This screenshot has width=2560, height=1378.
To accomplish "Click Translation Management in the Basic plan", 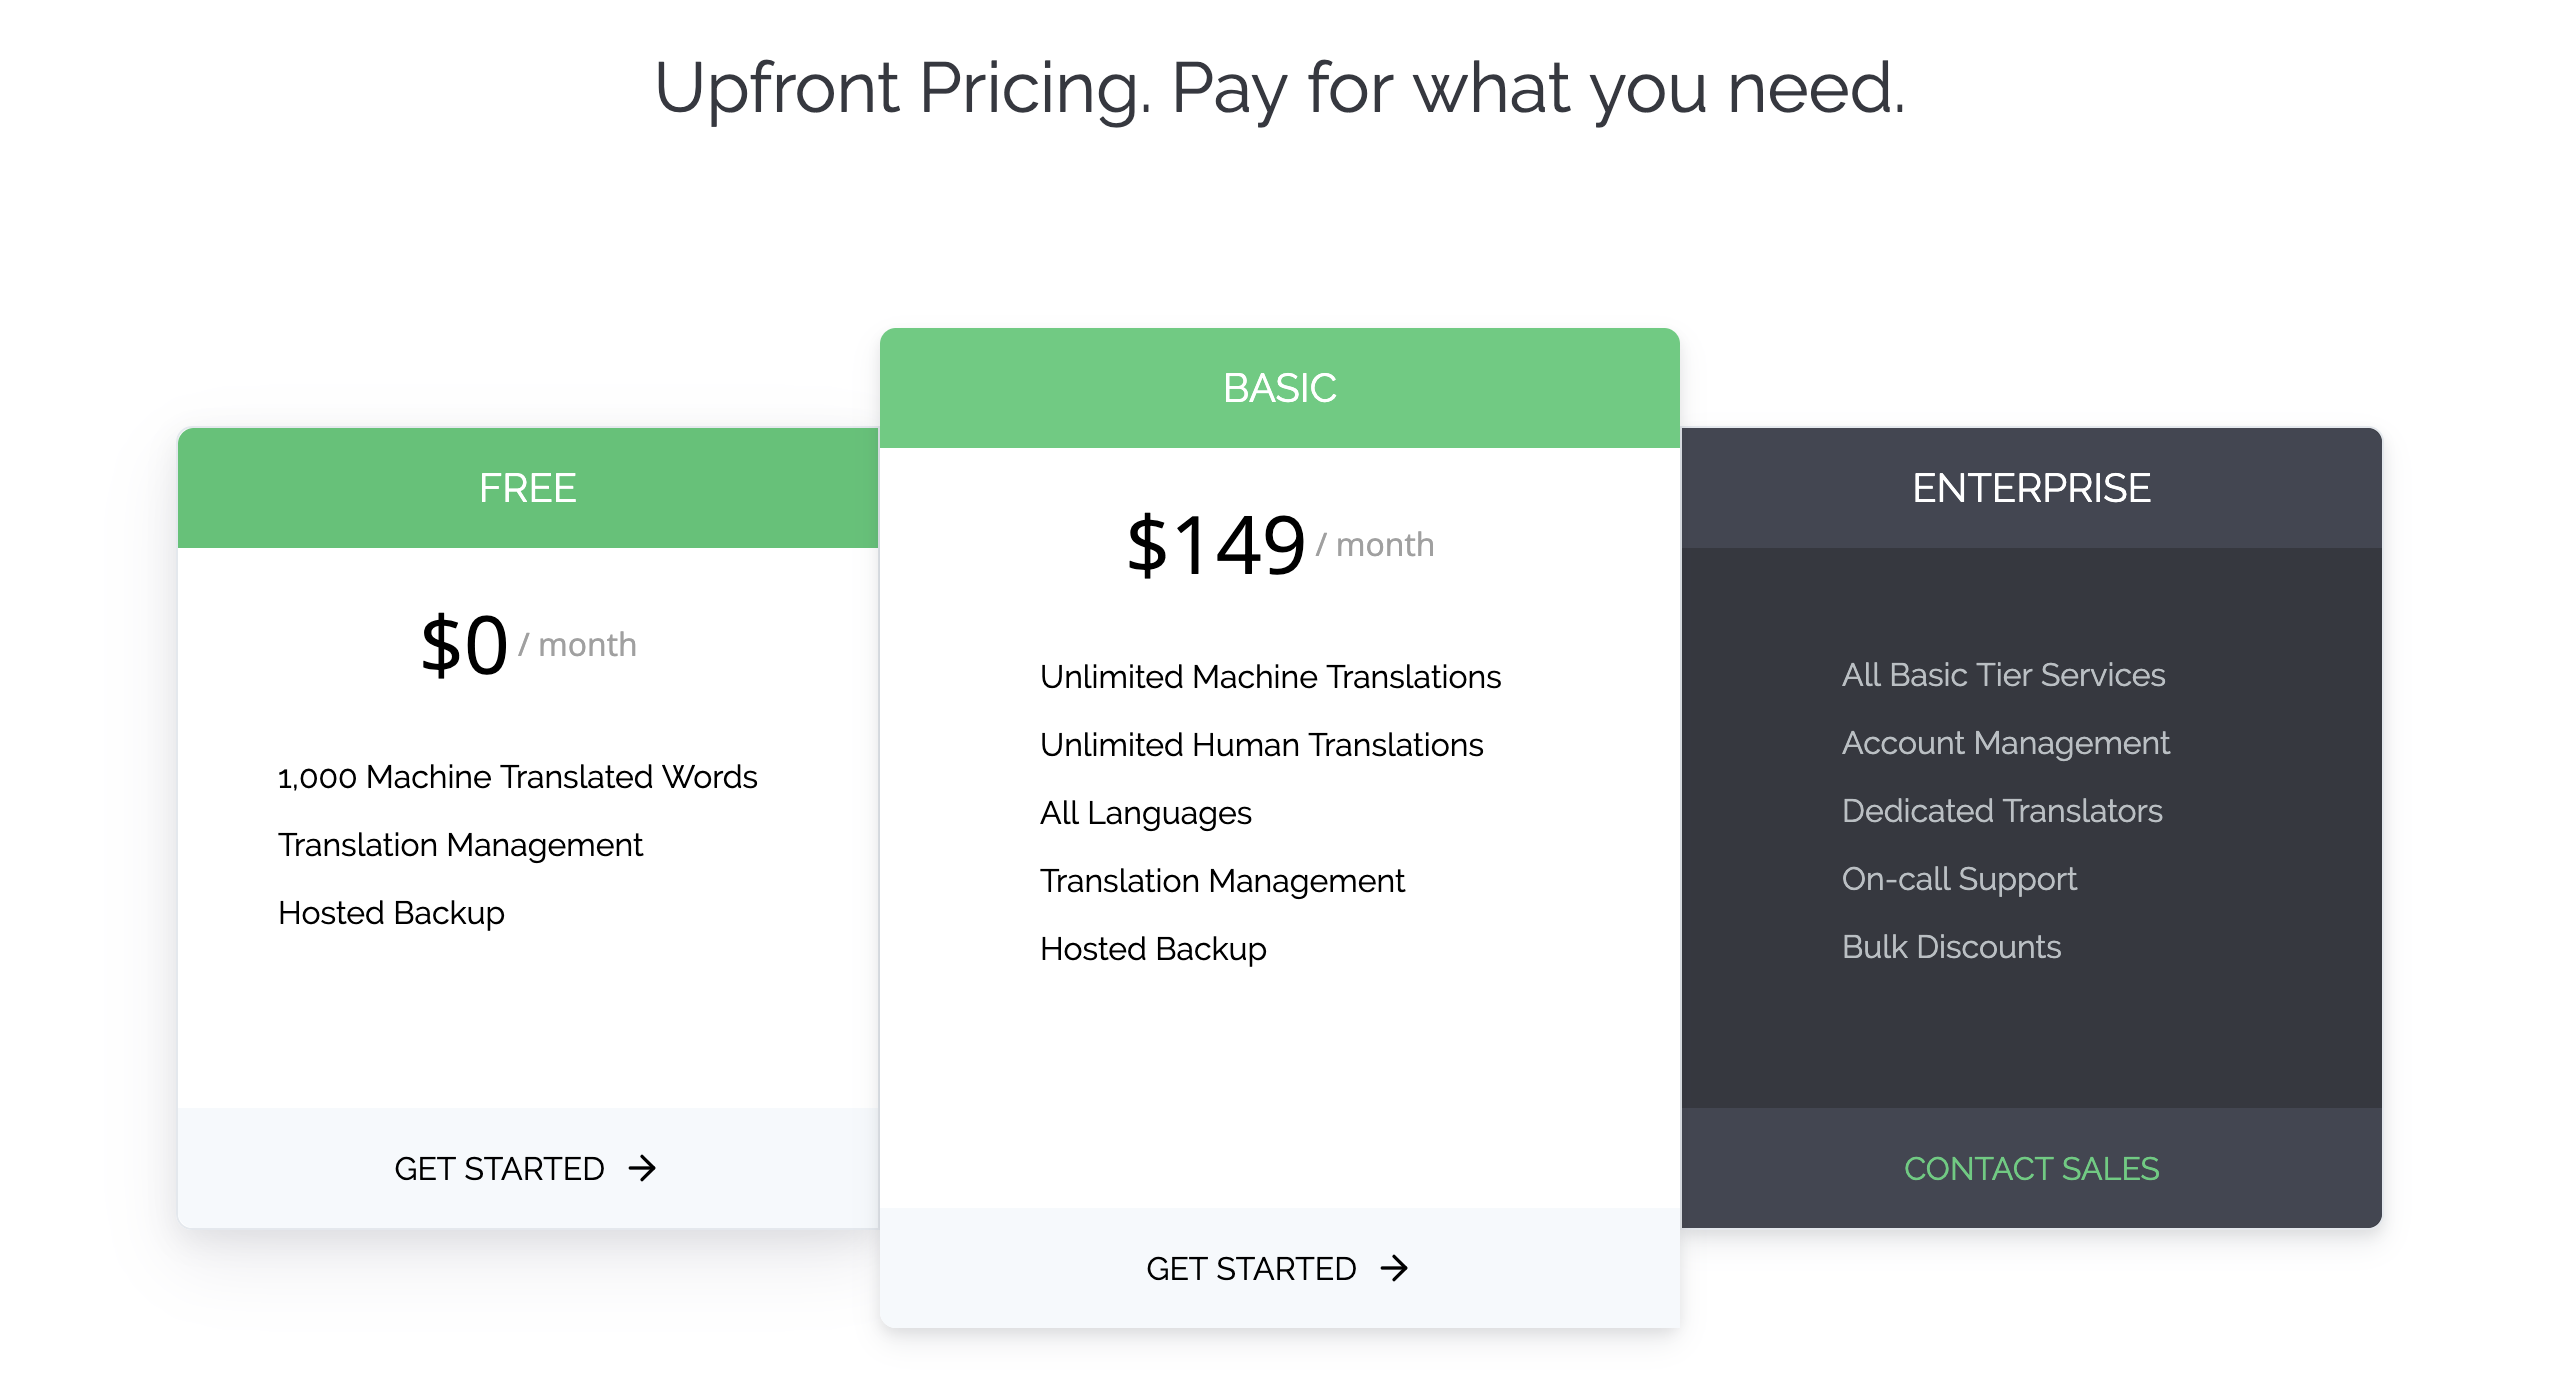I will point(1222,881).
